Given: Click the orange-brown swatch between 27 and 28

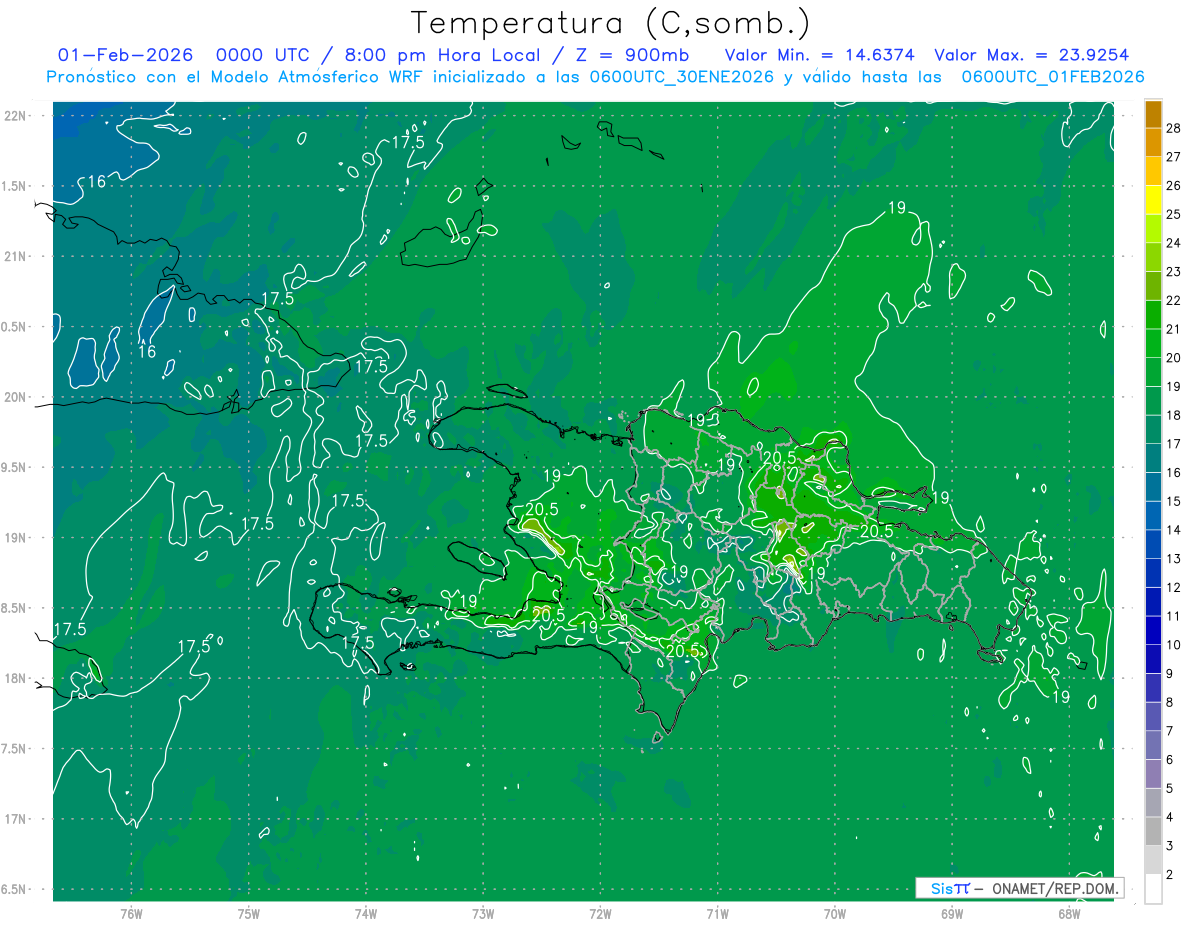Looking at the screenshot, I should (x=1153, y=142).
